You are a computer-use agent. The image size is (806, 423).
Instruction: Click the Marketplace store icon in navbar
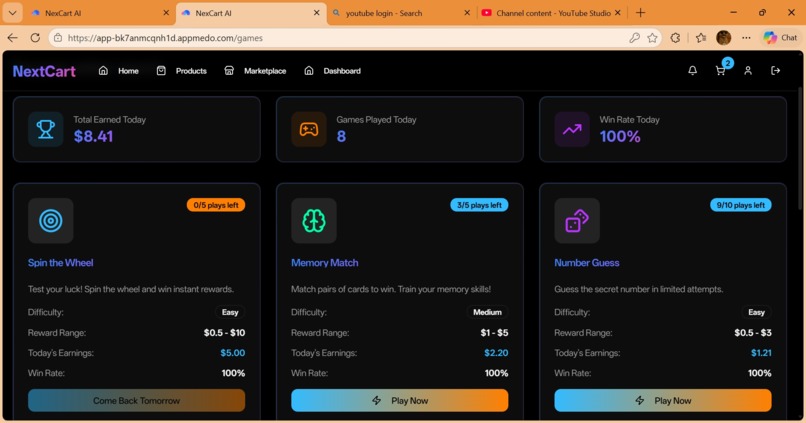229,71
